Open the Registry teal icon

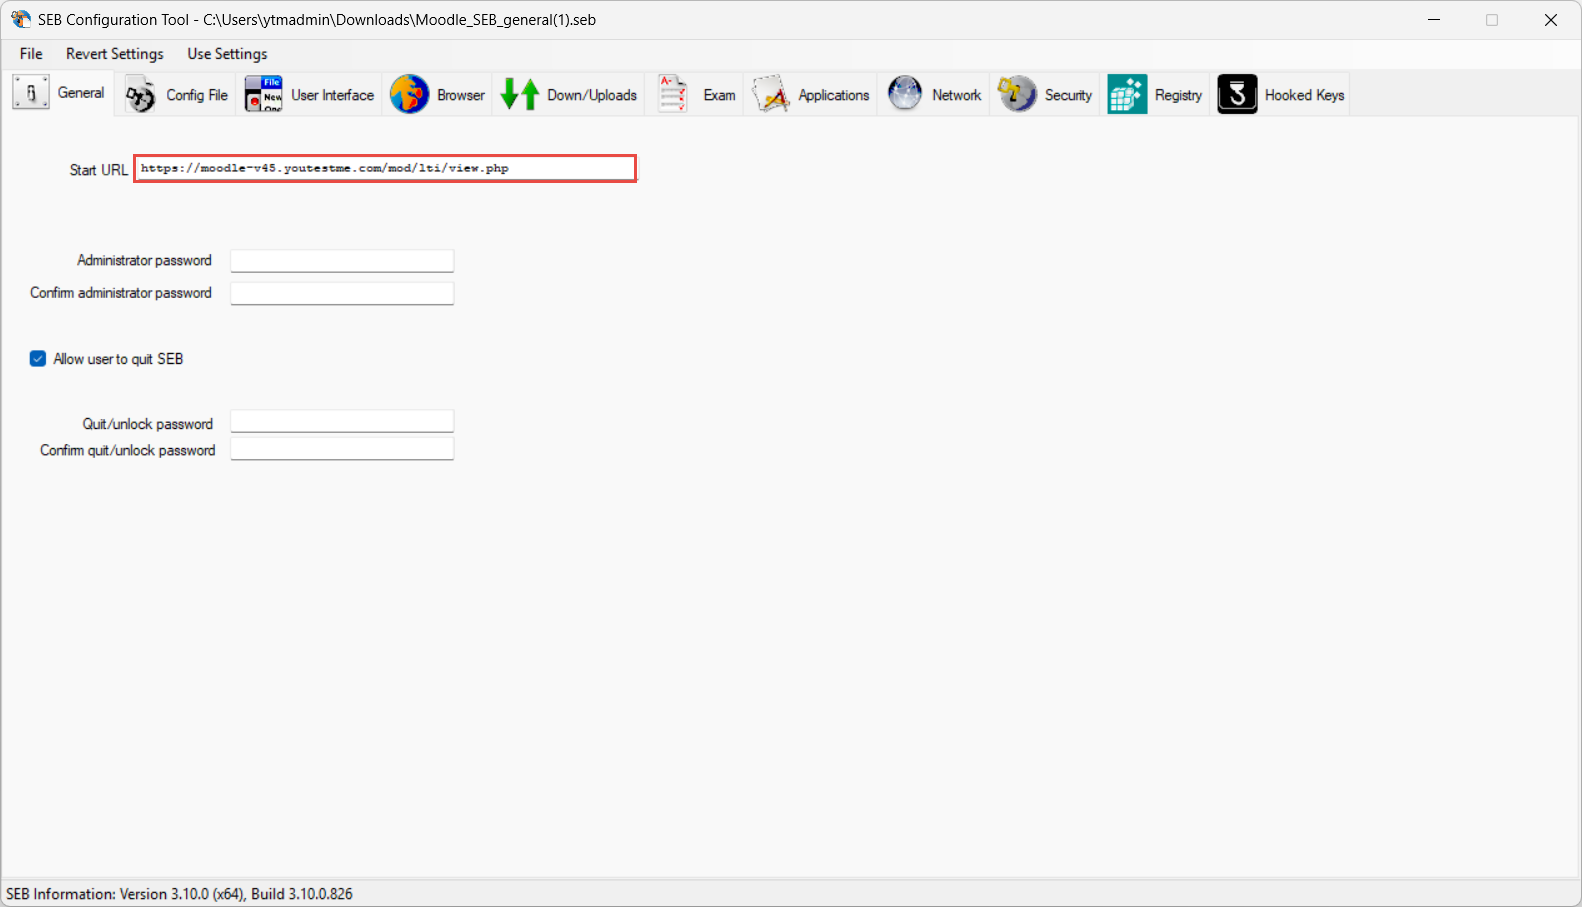(1127, 95)
